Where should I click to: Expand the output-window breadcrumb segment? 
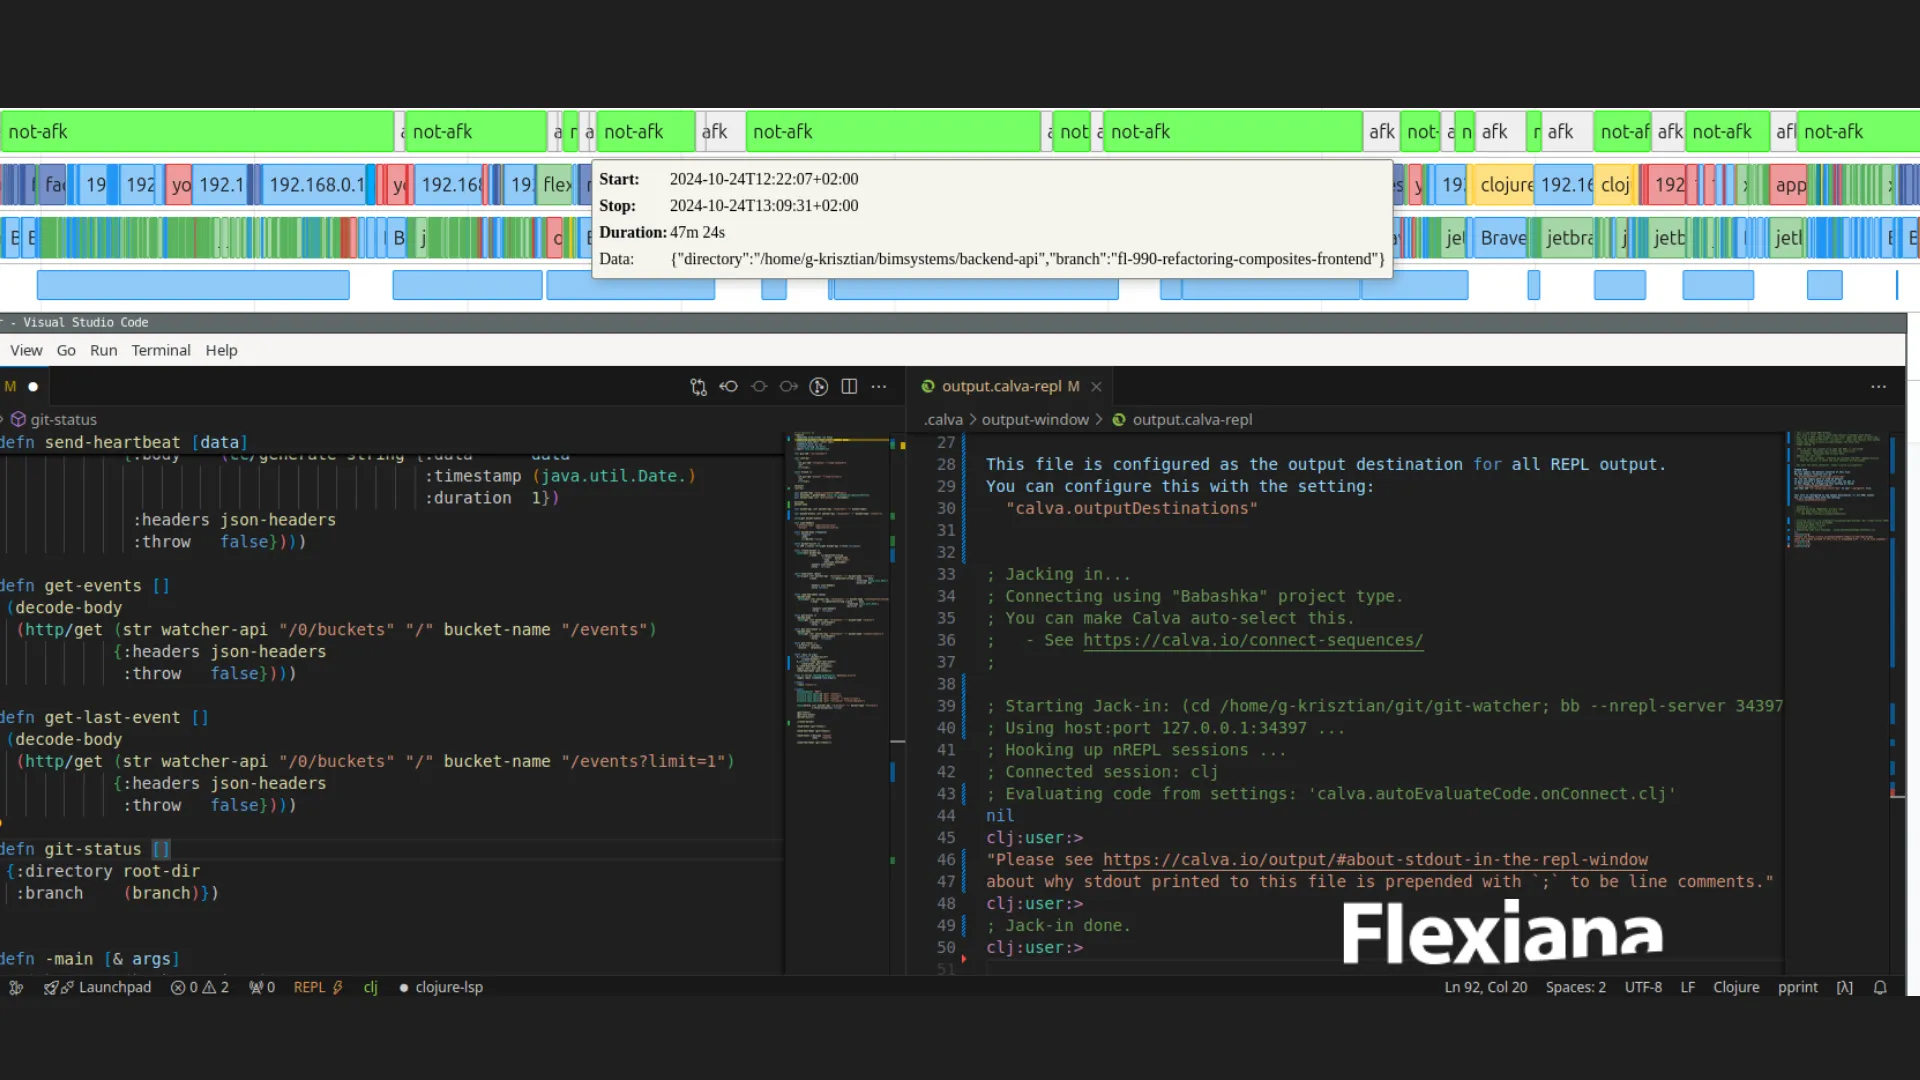coord(1035,420)
